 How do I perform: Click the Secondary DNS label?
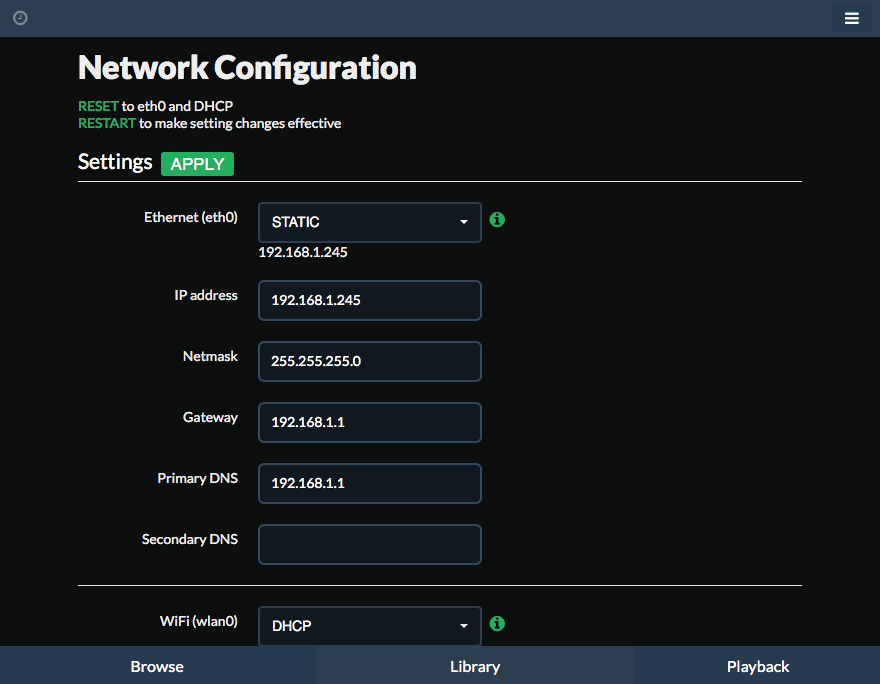click(x=190, y=539)
